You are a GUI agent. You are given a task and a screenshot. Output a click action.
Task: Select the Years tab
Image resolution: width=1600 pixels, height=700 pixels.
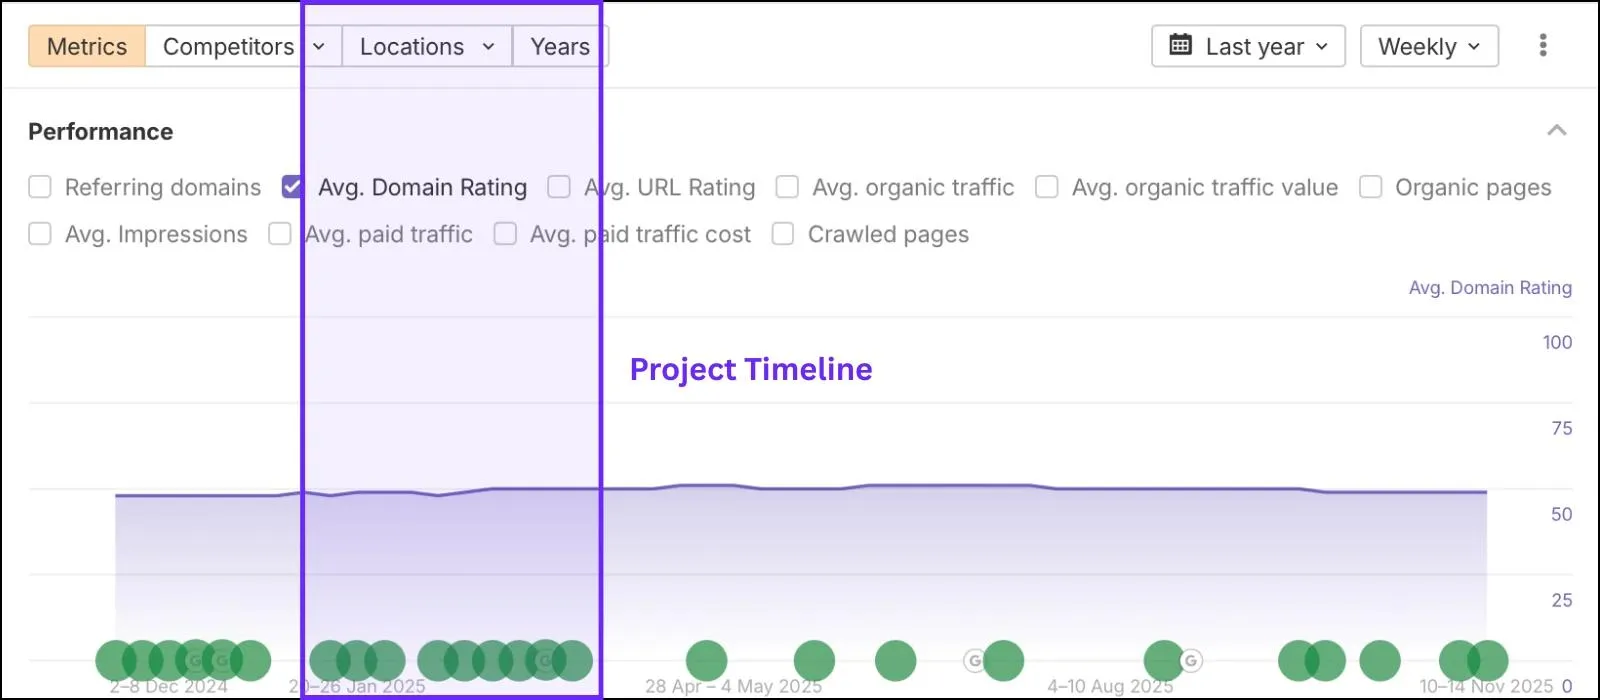tap(560, 46)
